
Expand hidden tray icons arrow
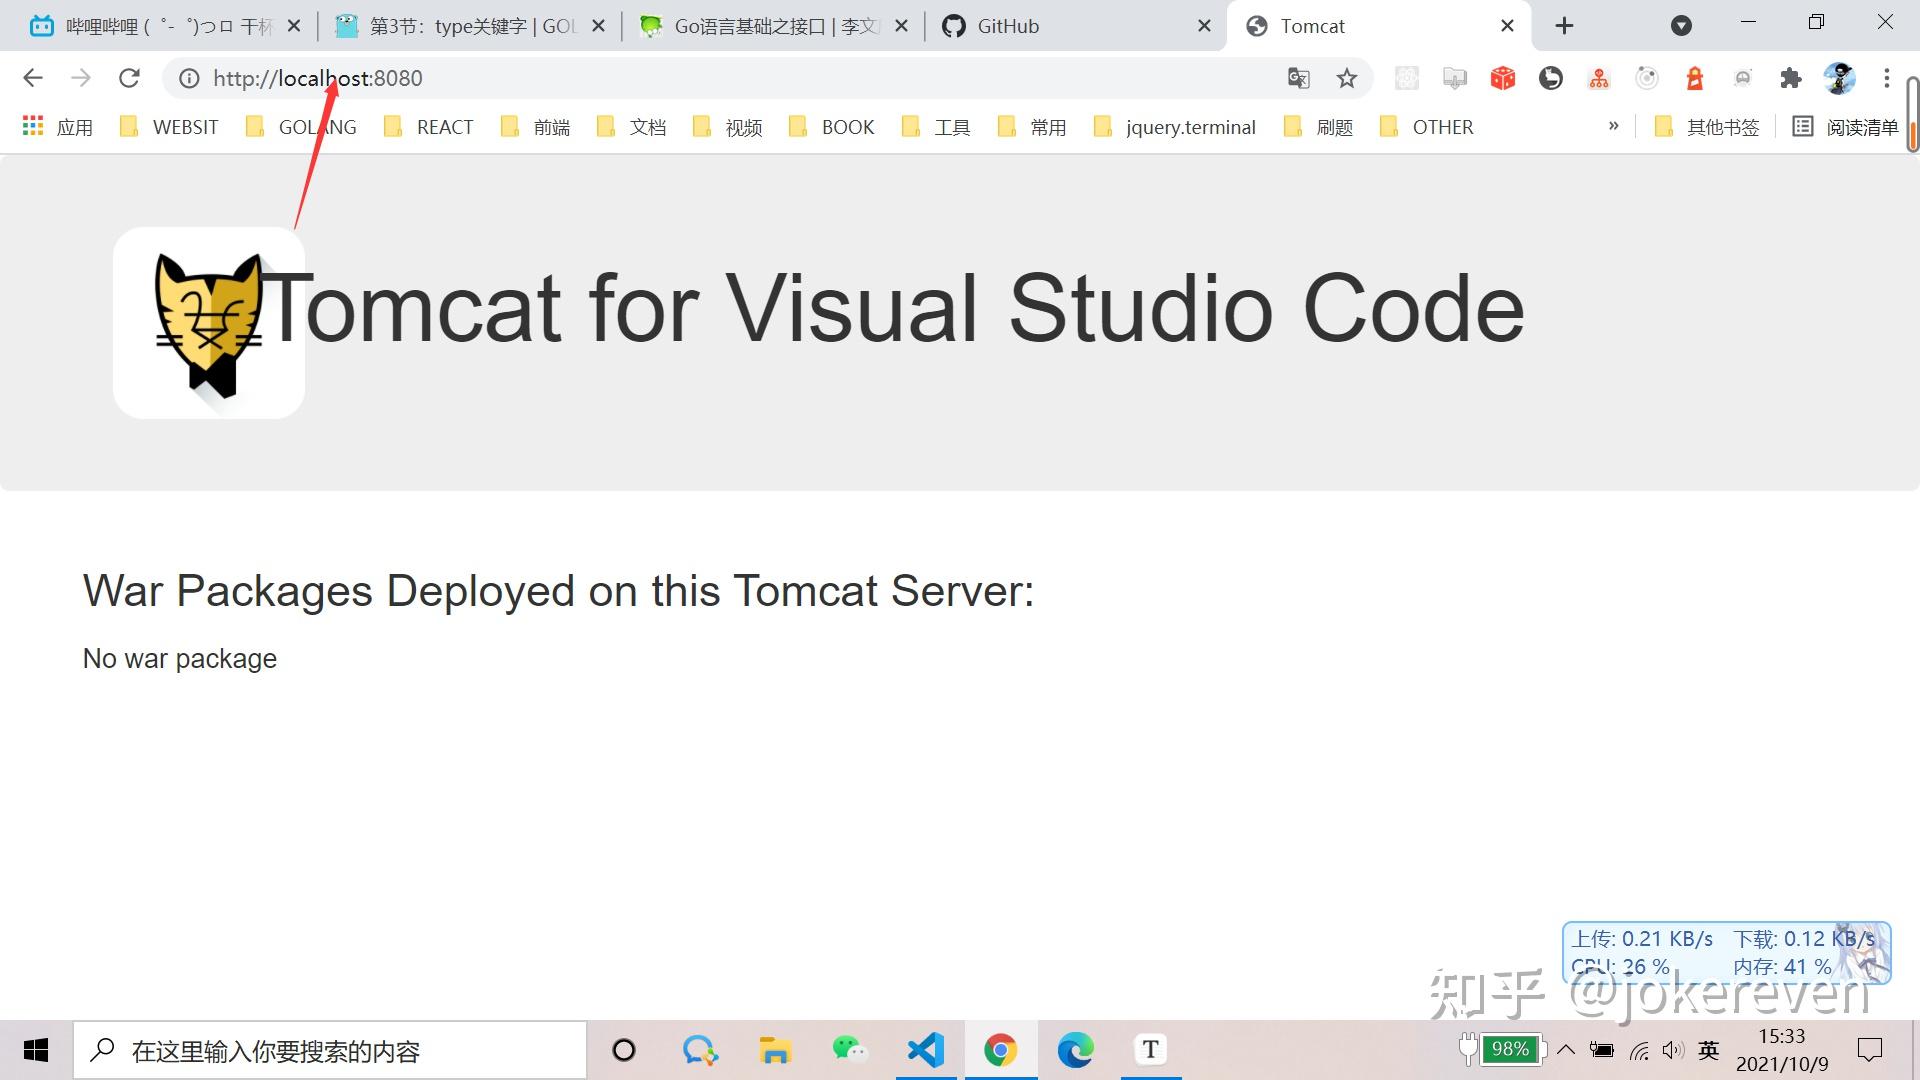(1566, 1050)
